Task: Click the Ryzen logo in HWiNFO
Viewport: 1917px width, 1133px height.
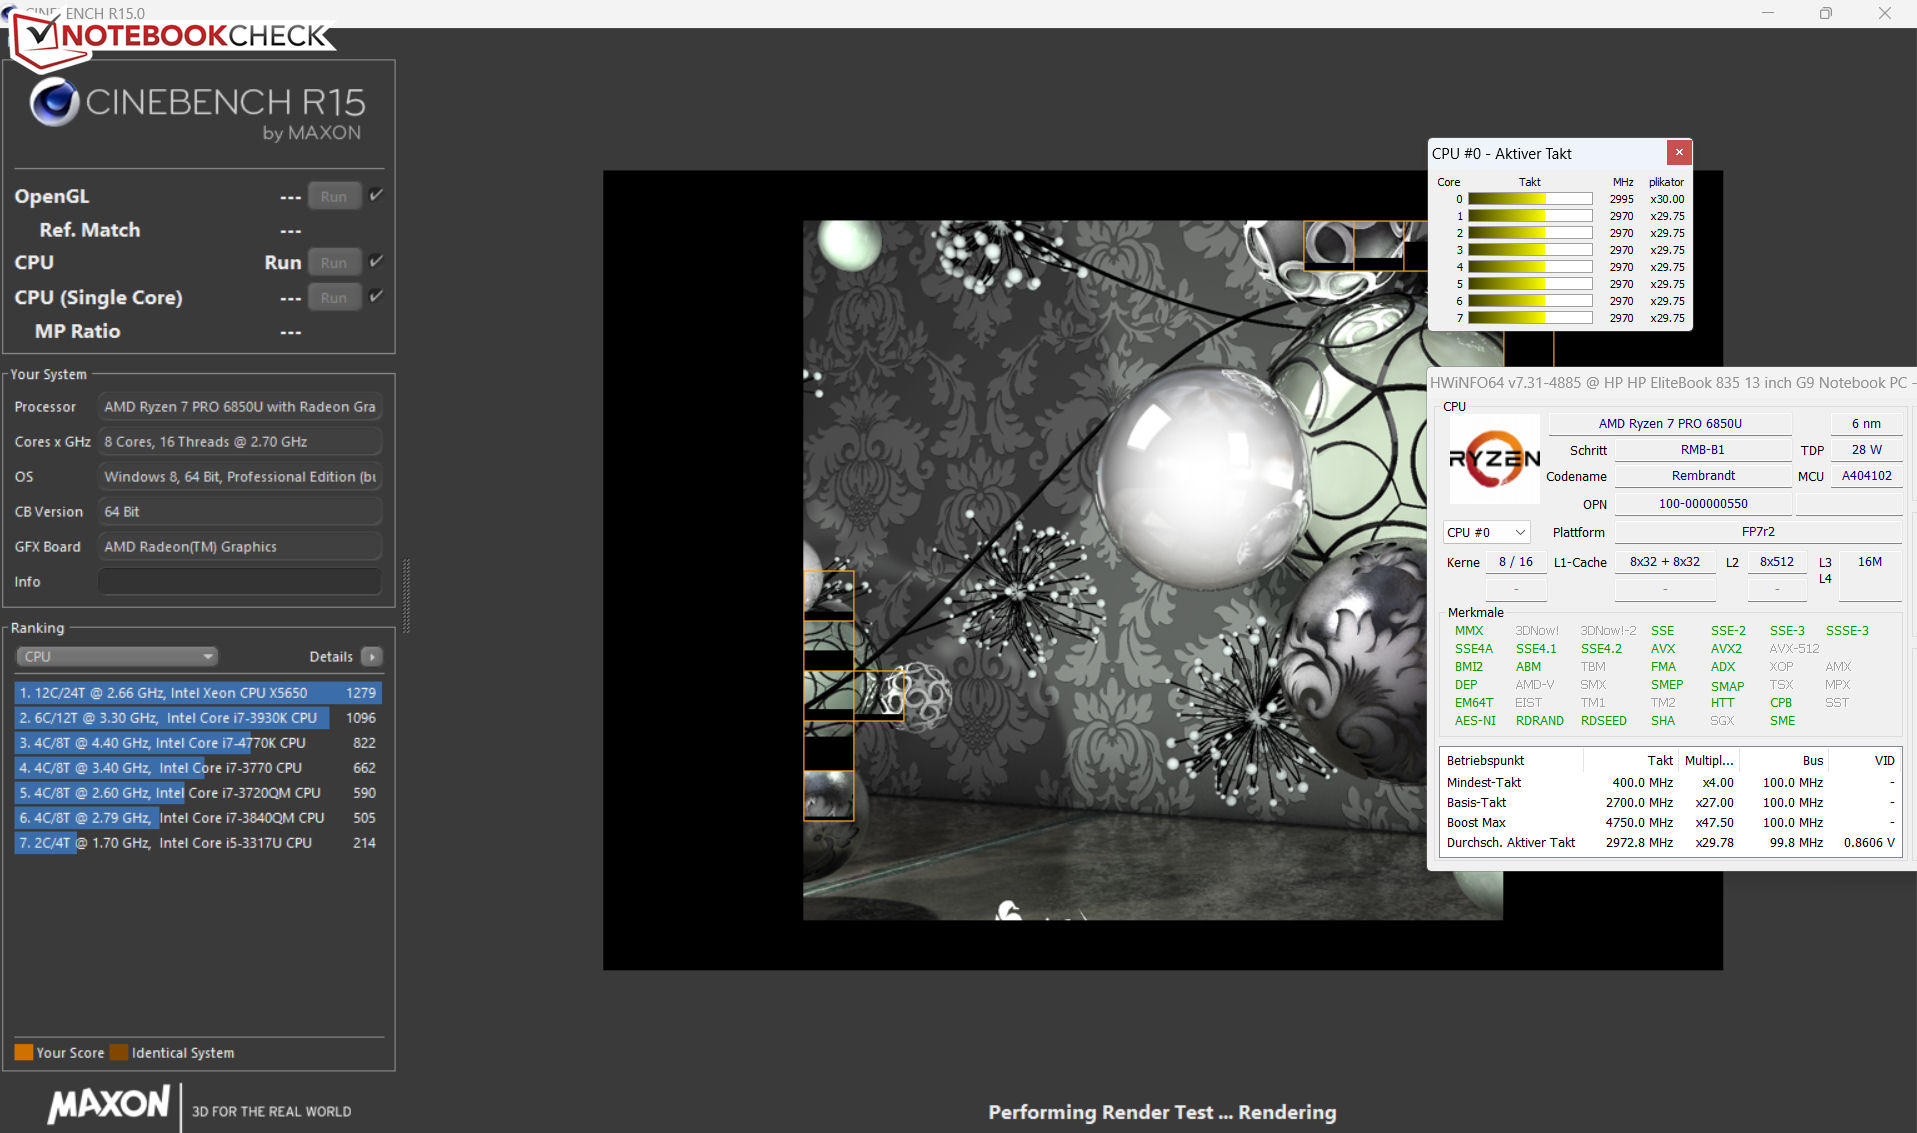Action: [x=1495, y=459]
